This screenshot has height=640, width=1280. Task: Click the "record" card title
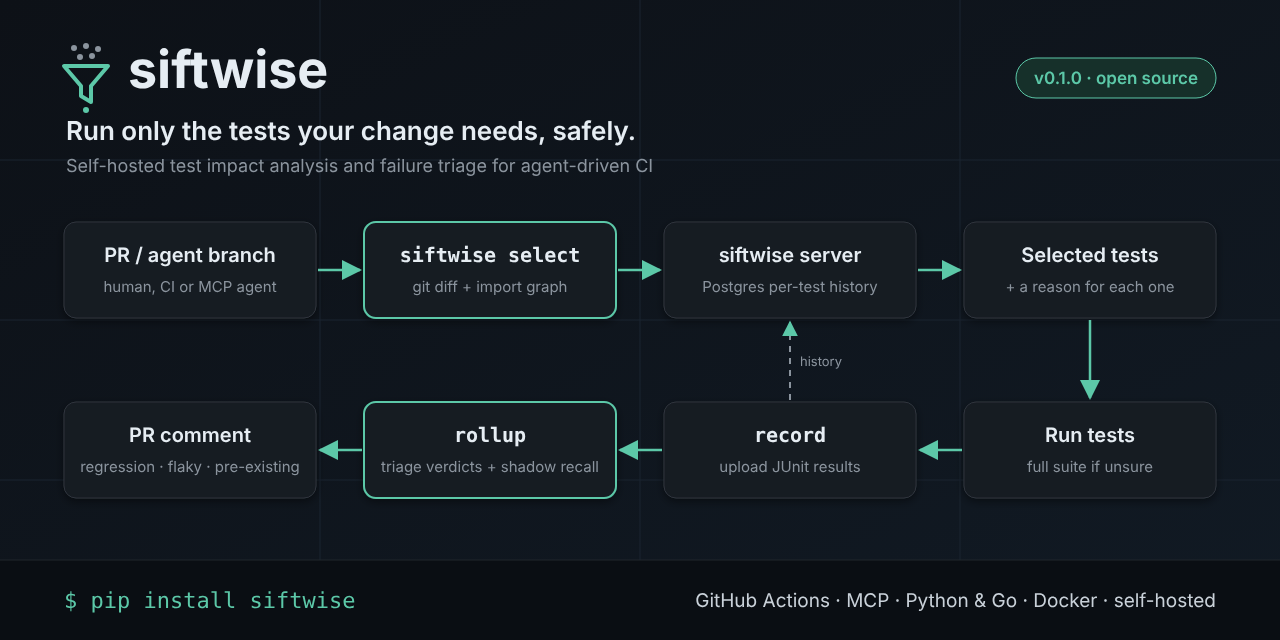click(x=790, y=435)
